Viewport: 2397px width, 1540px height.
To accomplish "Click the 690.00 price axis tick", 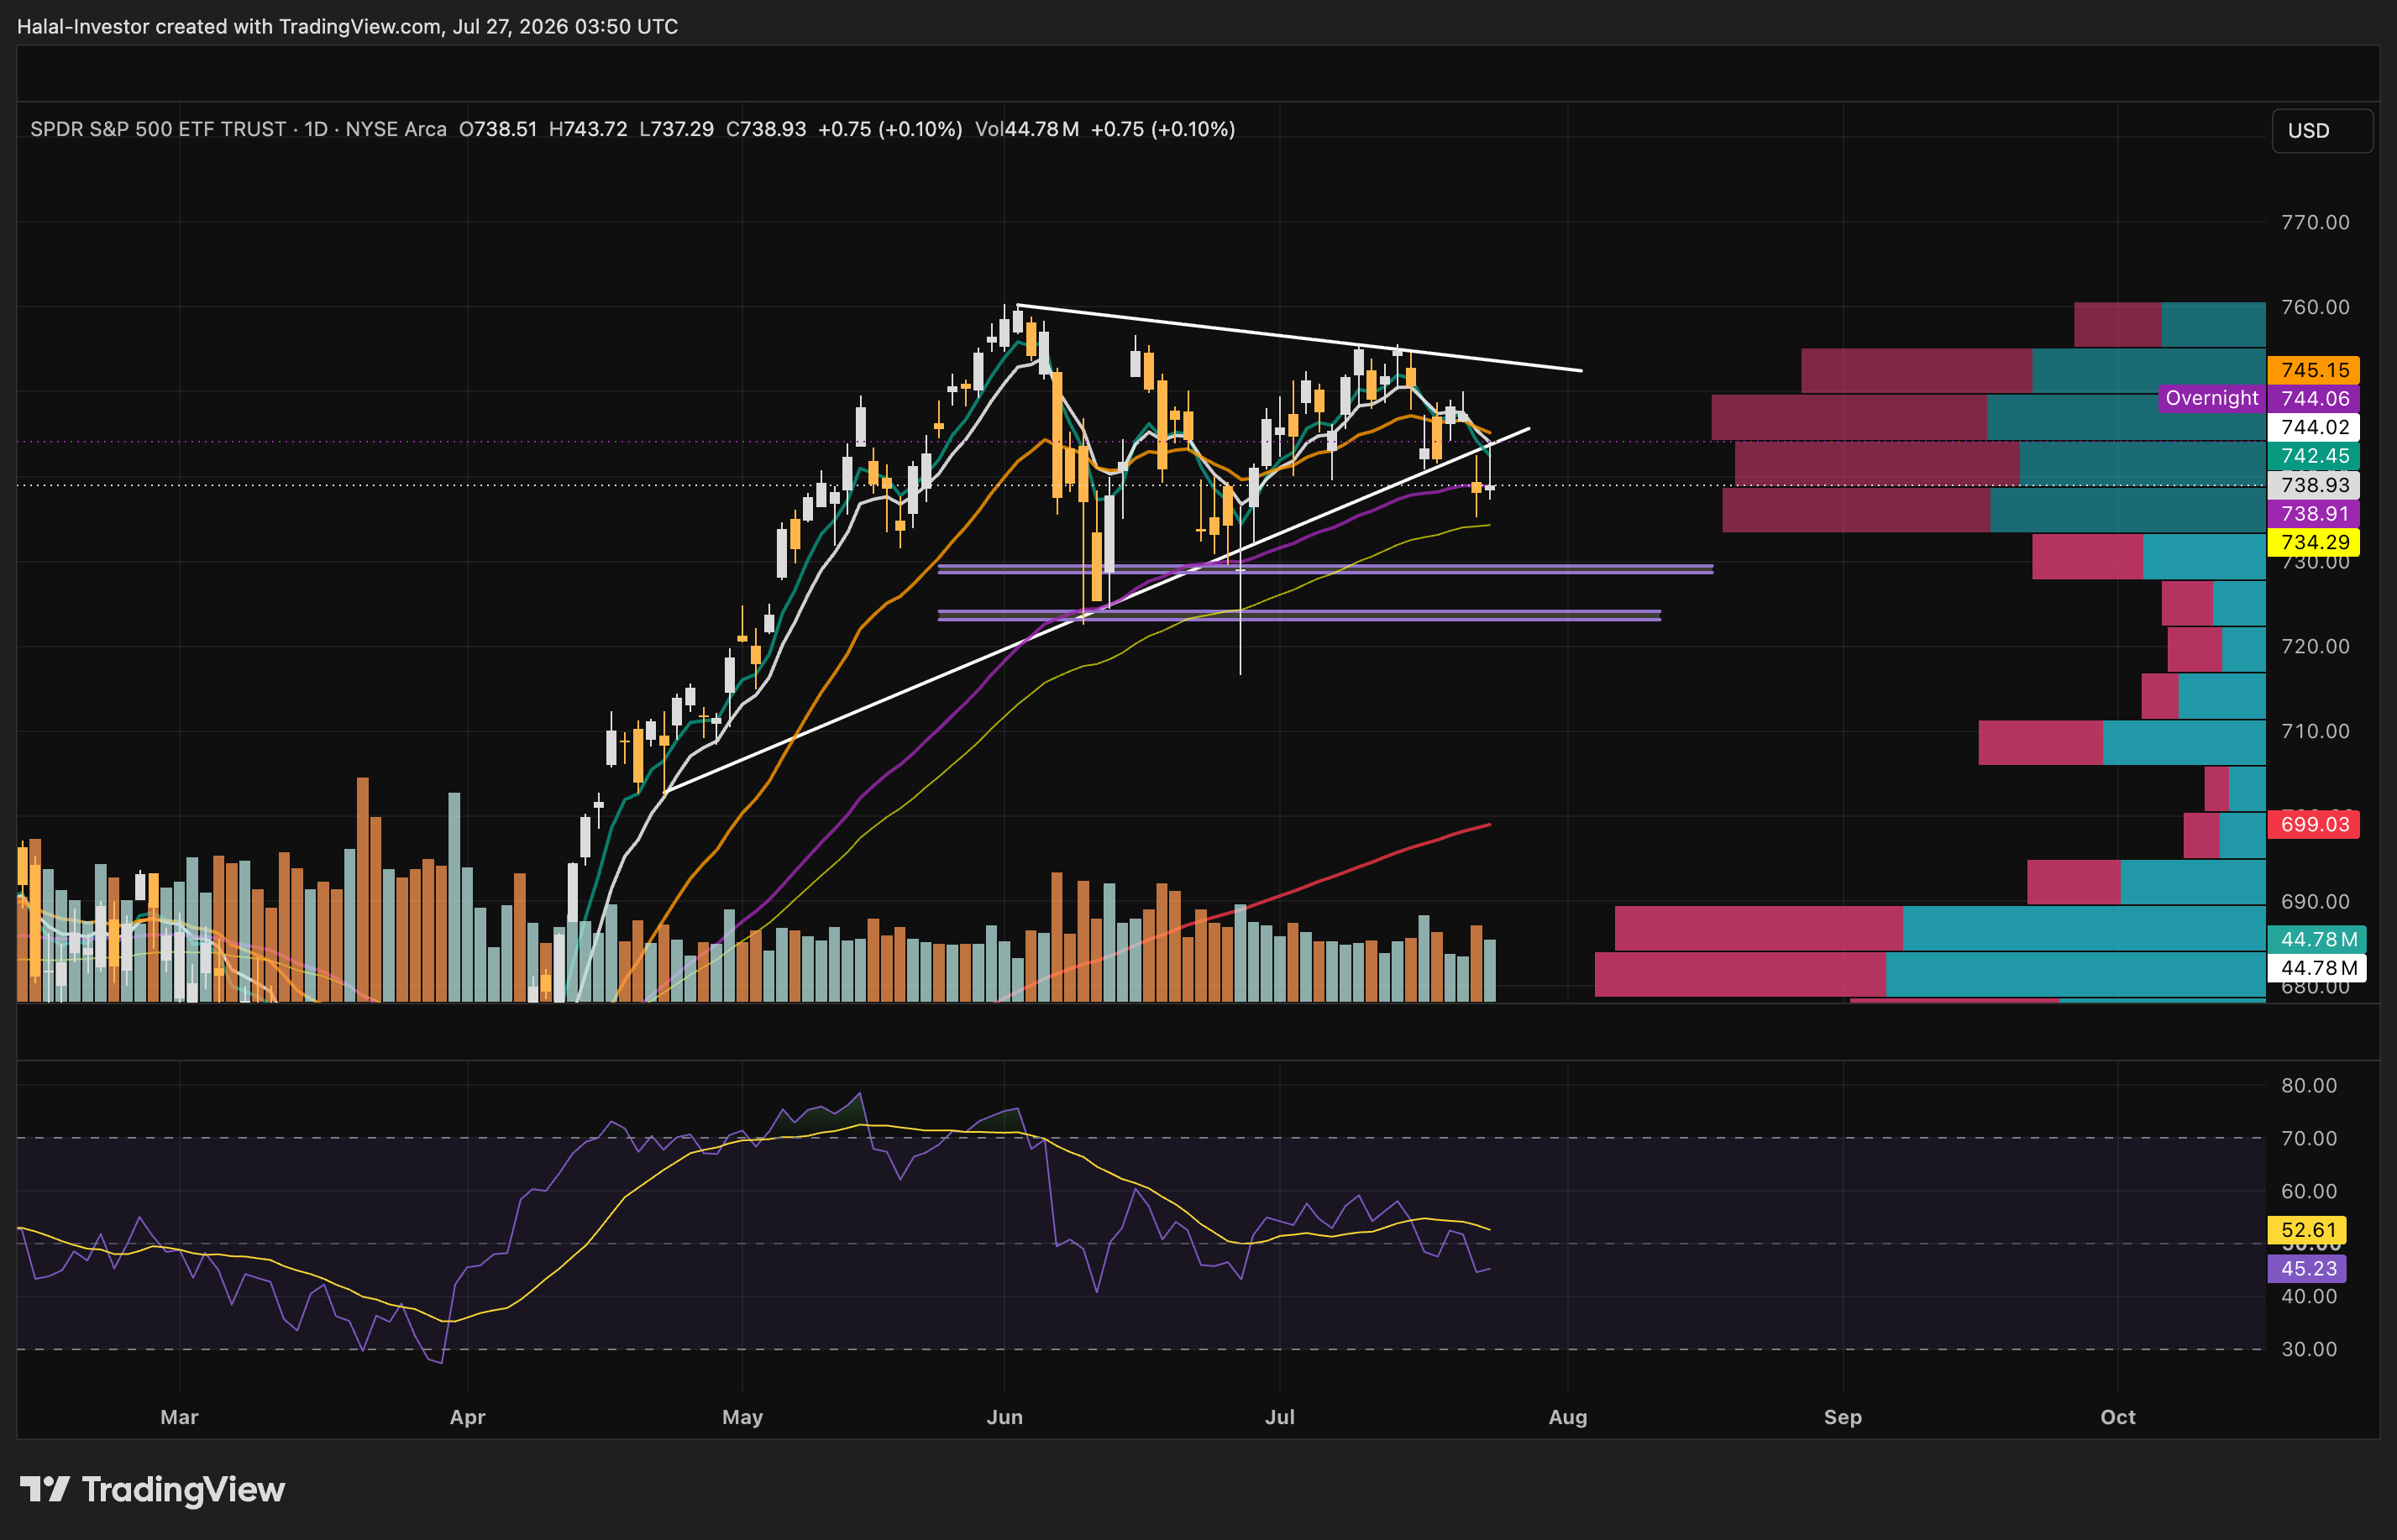I will (x=2315, y=901).
